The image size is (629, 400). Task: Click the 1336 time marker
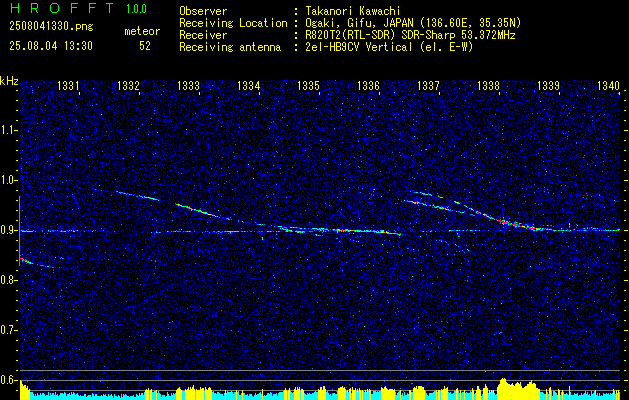click(368, 85)
